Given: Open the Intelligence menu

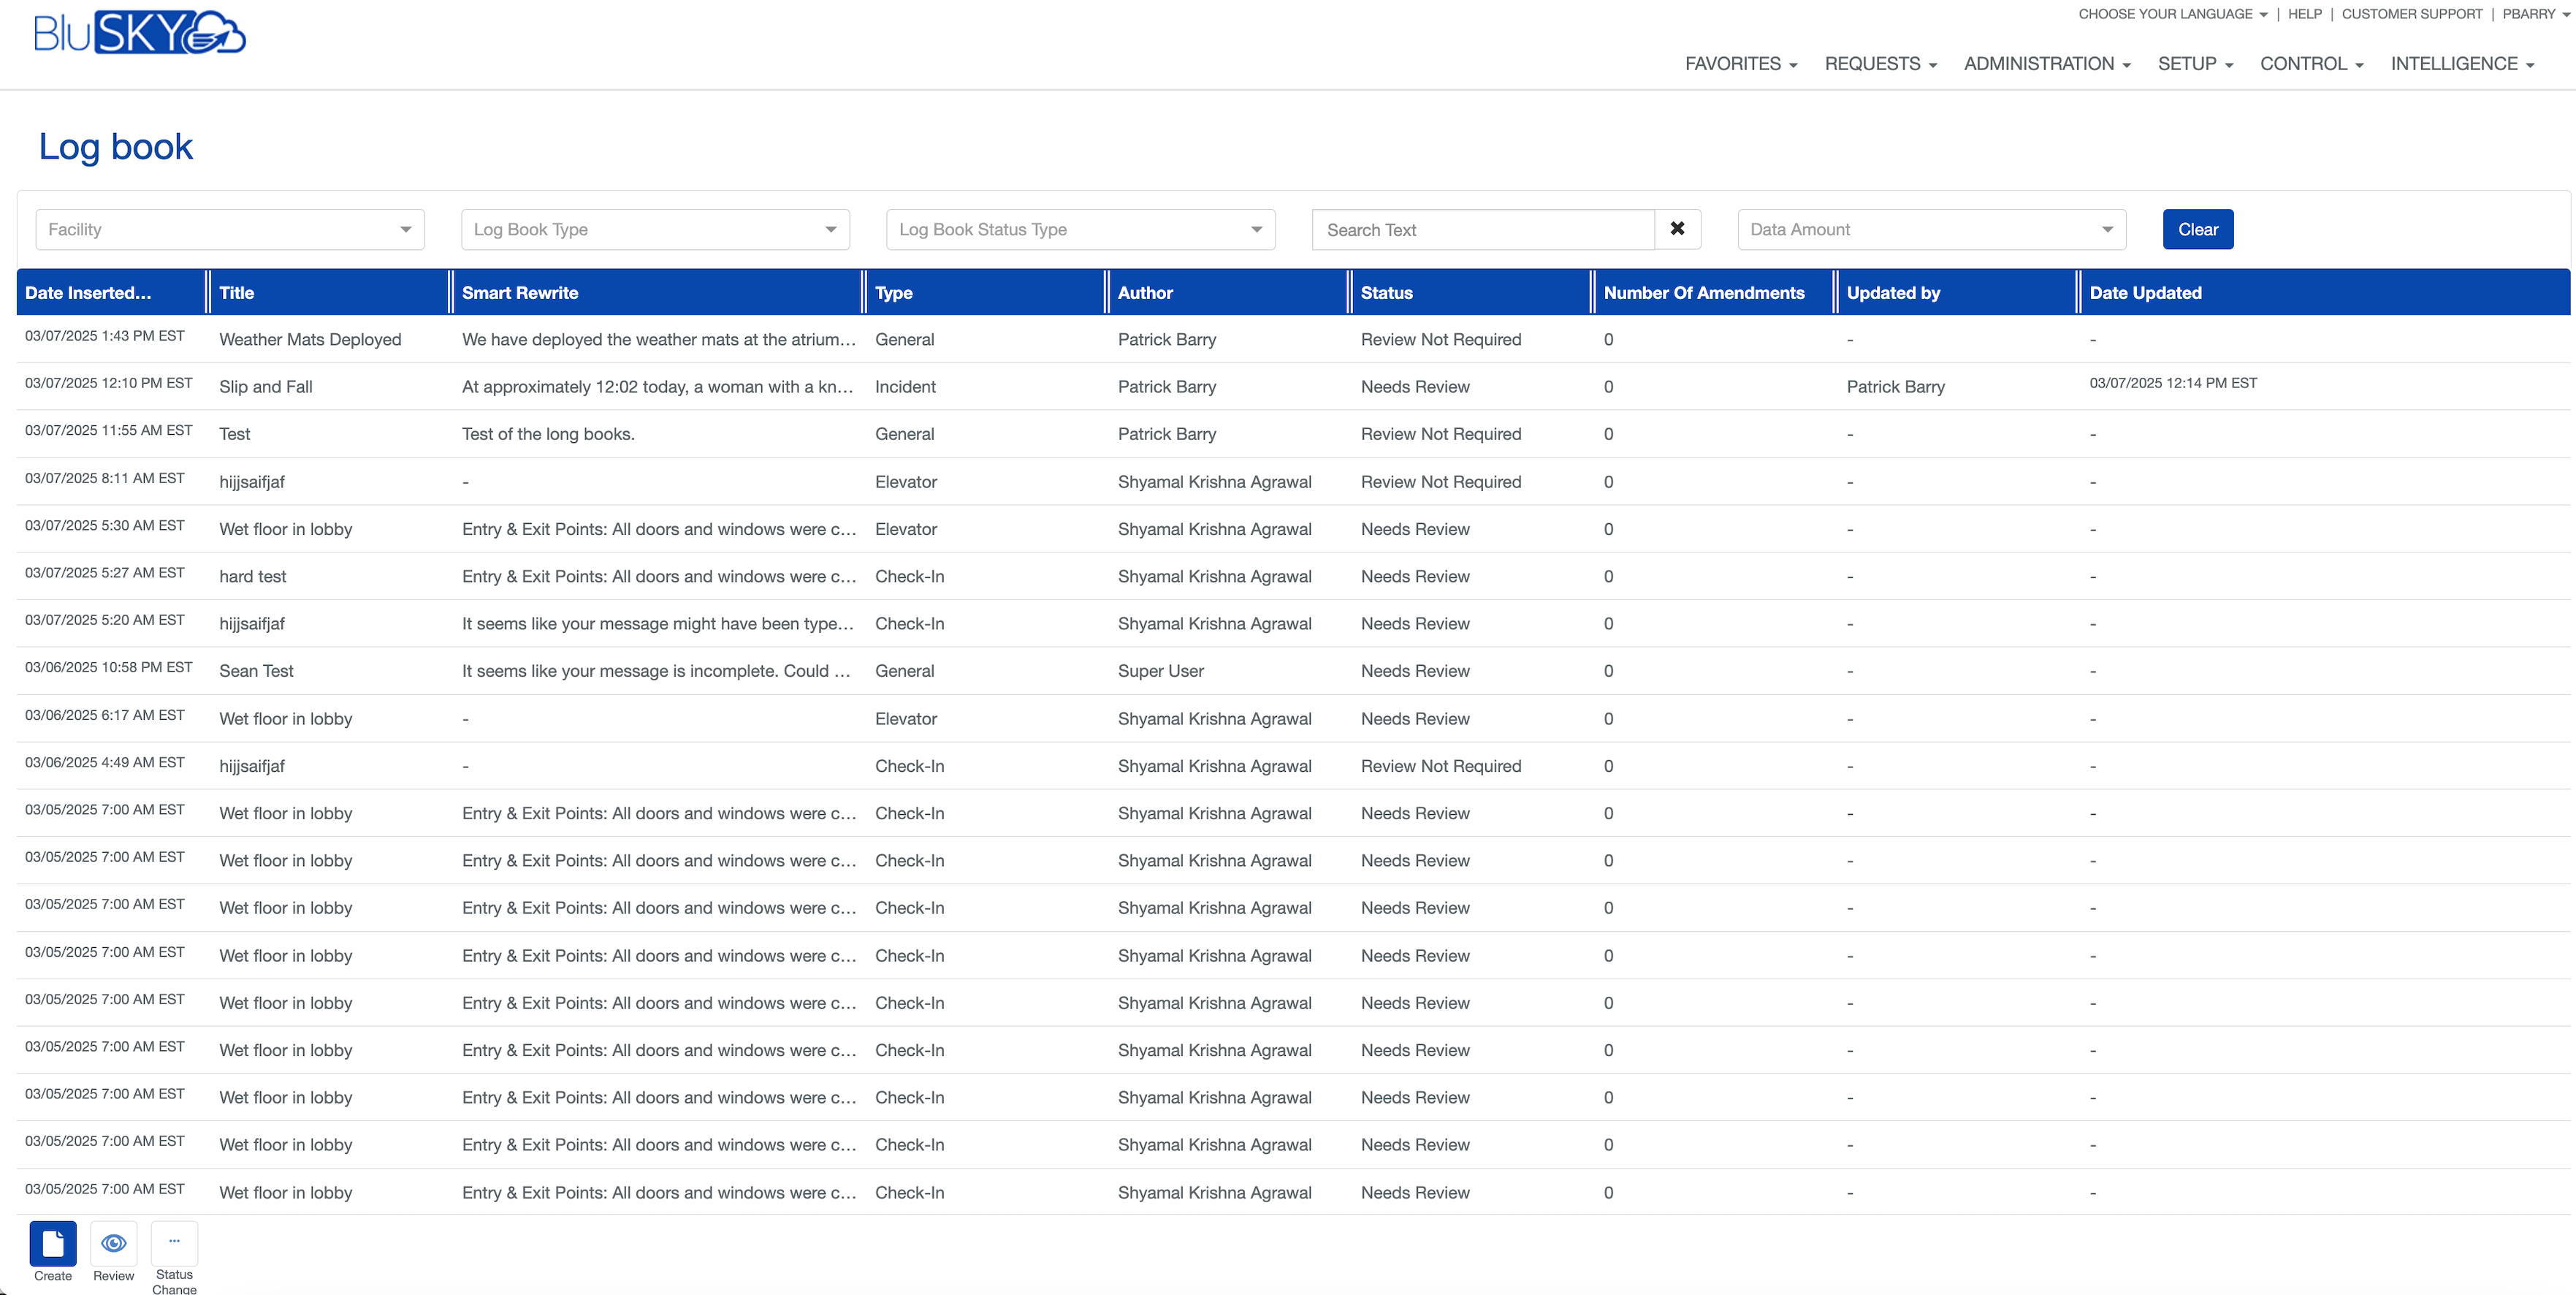Looking at the screenshot, I should coord(2461,64).
